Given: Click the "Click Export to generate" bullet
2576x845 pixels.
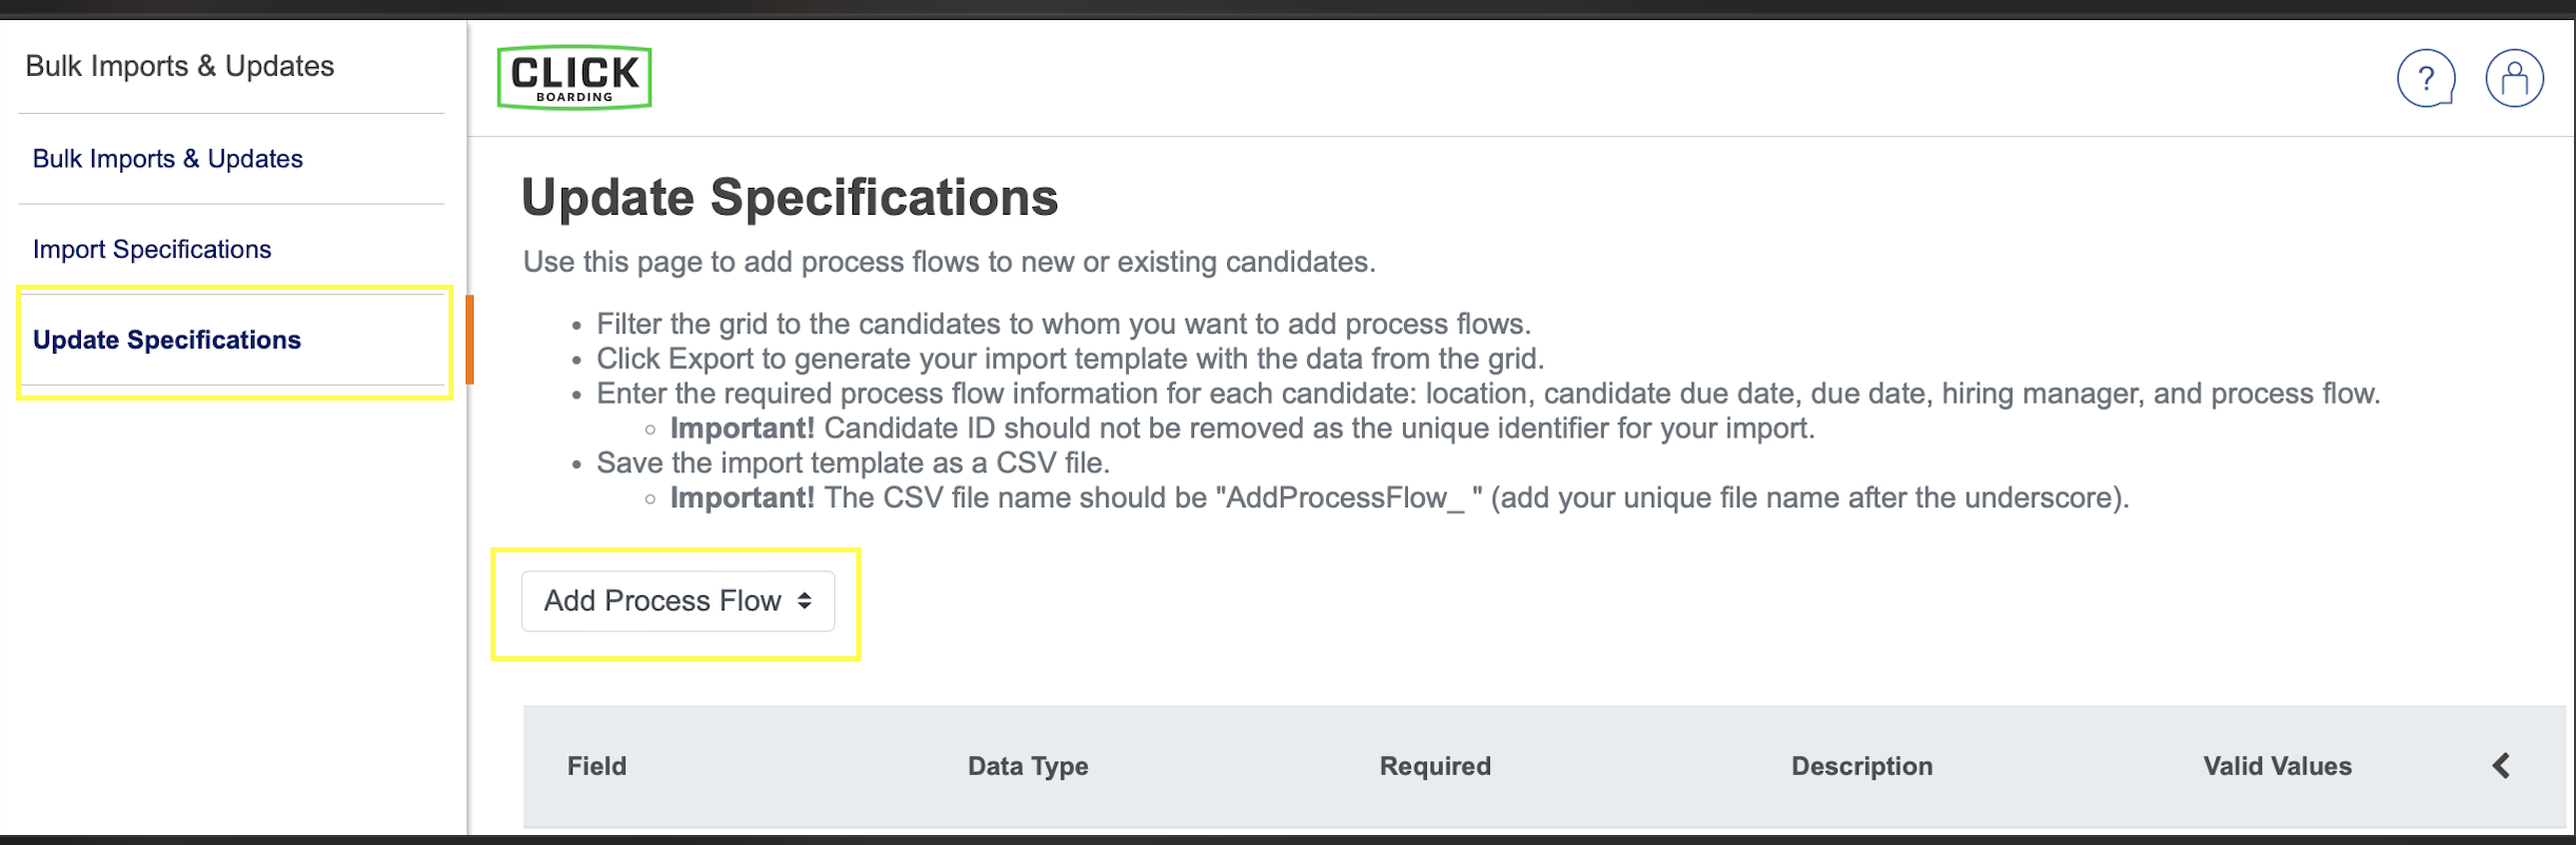Looking at the screenshot, I should coord(1069,359).
